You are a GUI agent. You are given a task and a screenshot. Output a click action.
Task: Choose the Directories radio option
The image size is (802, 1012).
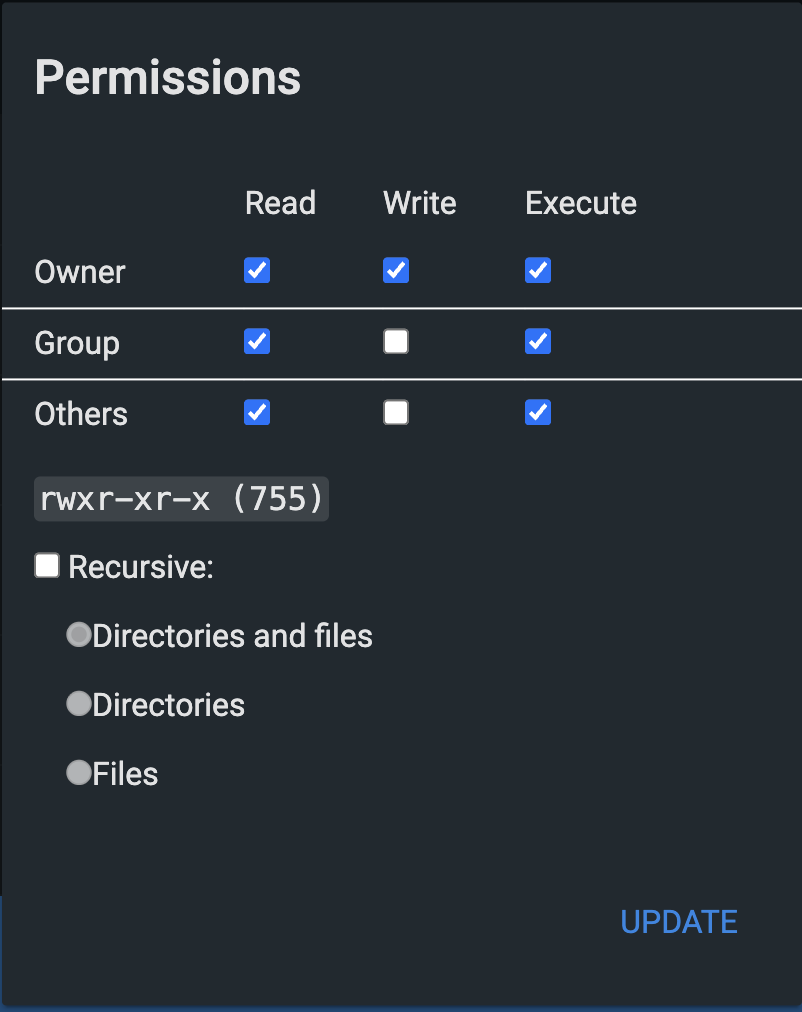click(79, 703)
